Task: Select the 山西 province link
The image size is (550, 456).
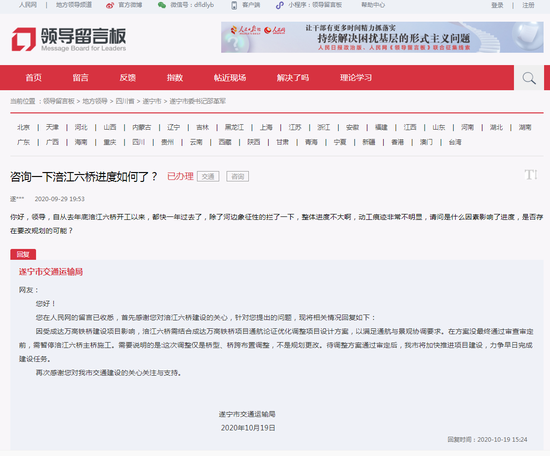Action: point(110,127)
